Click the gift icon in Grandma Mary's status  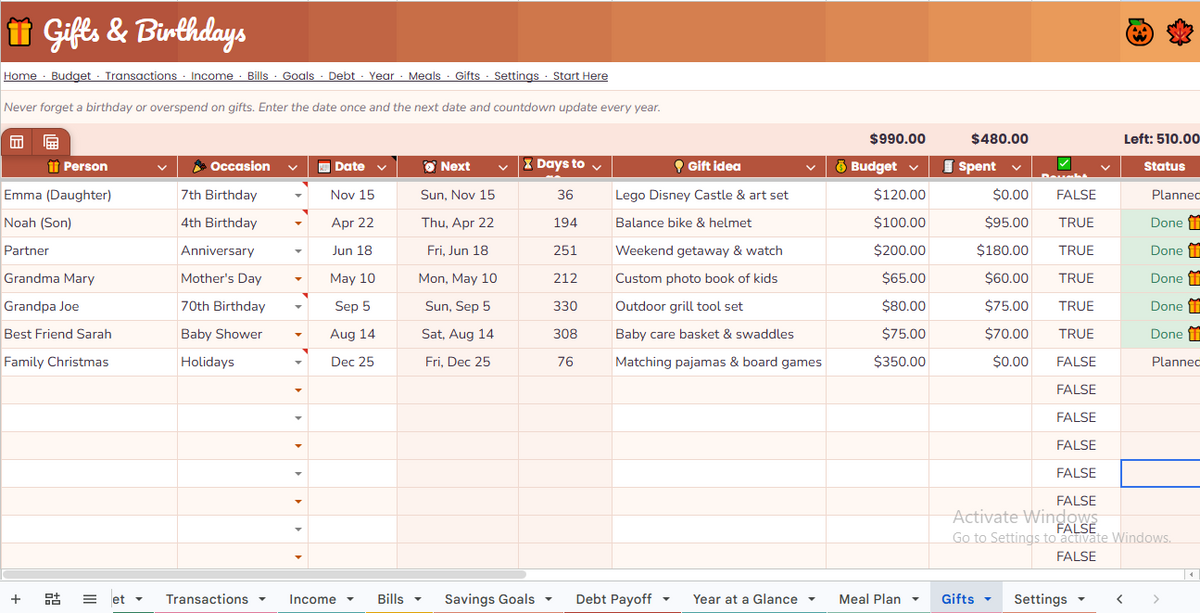click(x=1193, y=279)
